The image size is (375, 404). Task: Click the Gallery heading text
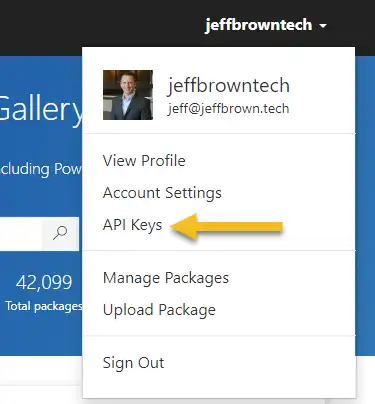(x=41, y=109)
